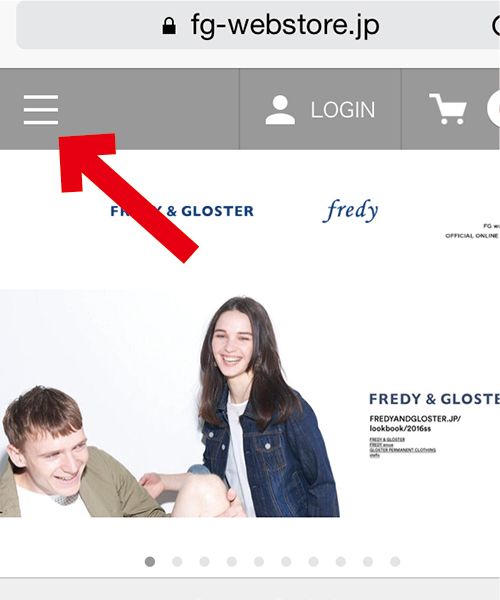Select the second carousel dot
This screenshot has width=500, height=600.
pos(177,561)
